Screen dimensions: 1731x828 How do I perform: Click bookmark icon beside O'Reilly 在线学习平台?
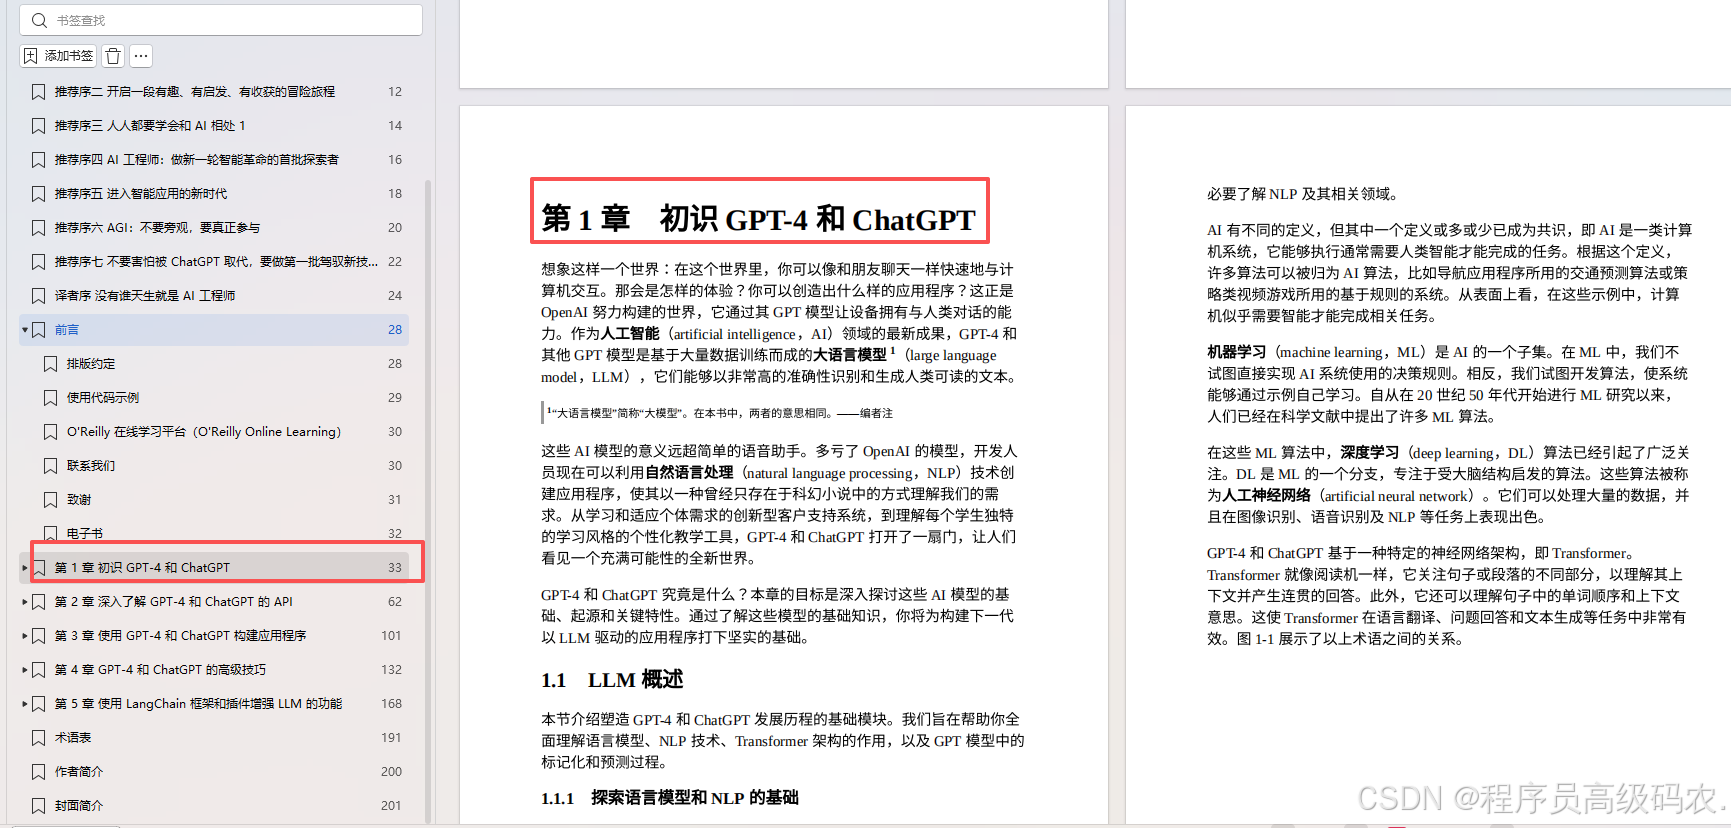coord(50,432)
